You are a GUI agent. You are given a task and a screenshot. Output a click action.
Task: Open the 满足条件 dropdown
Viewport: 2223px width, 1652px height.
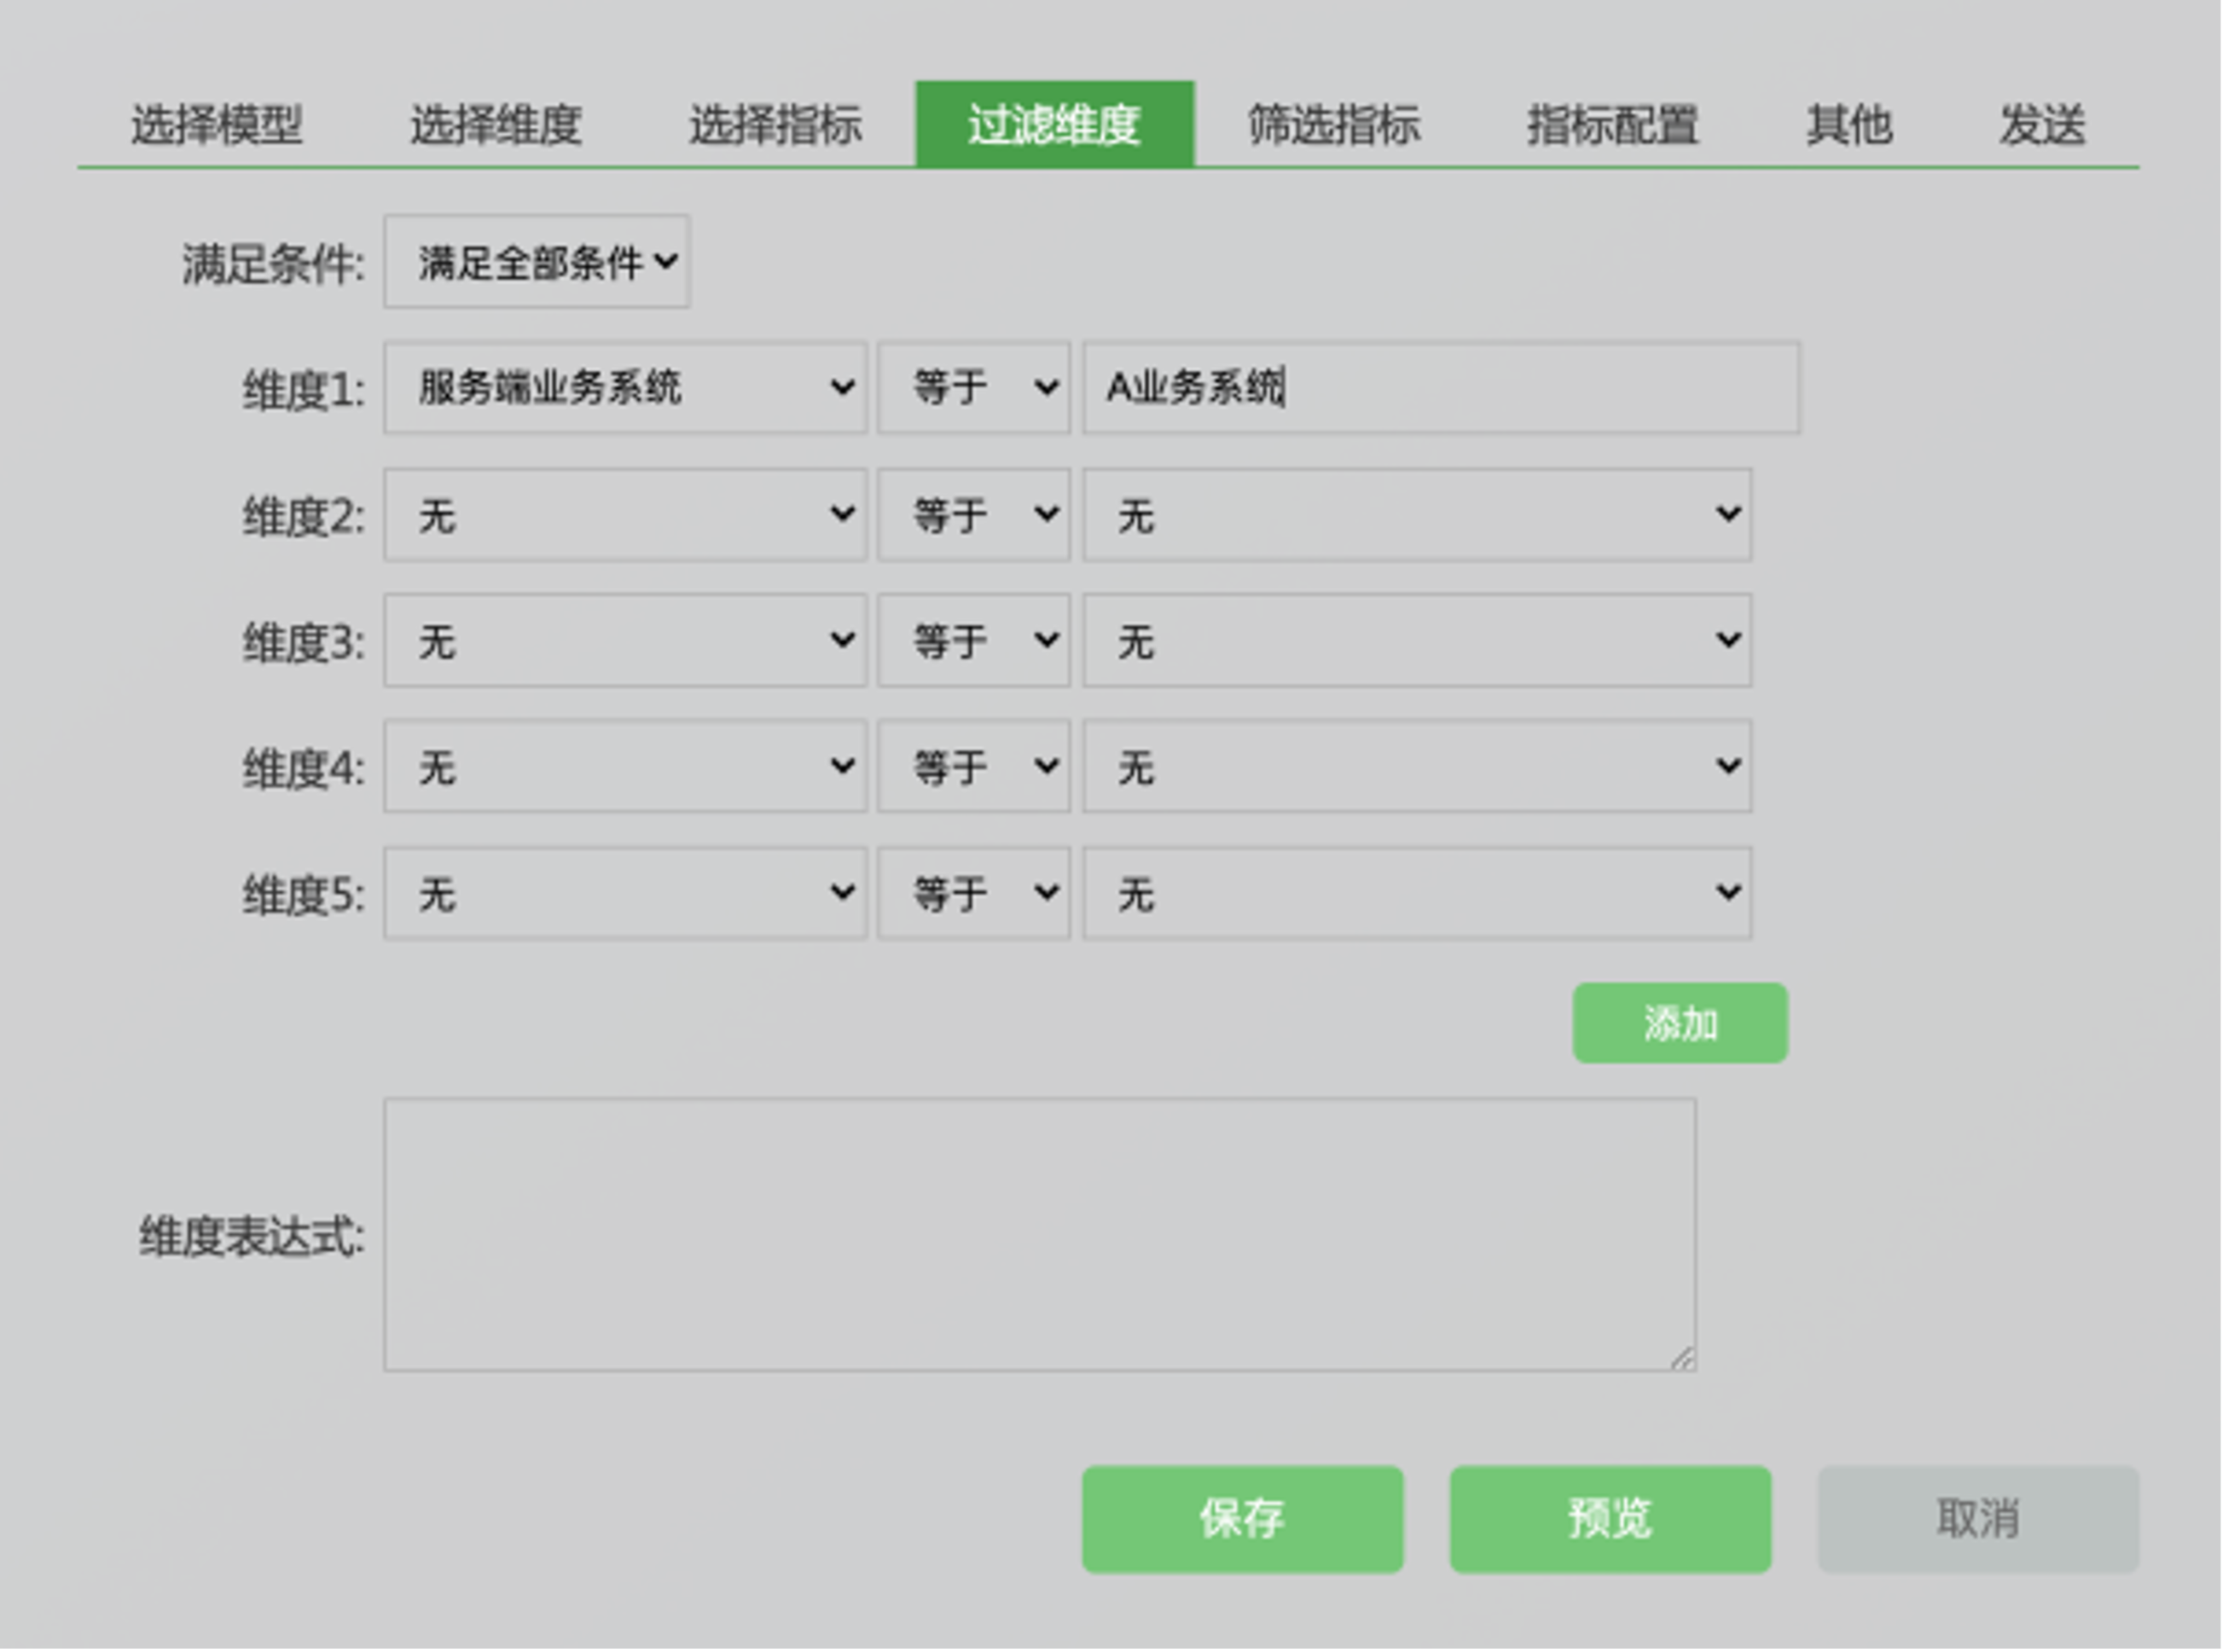tap(537, 262)
